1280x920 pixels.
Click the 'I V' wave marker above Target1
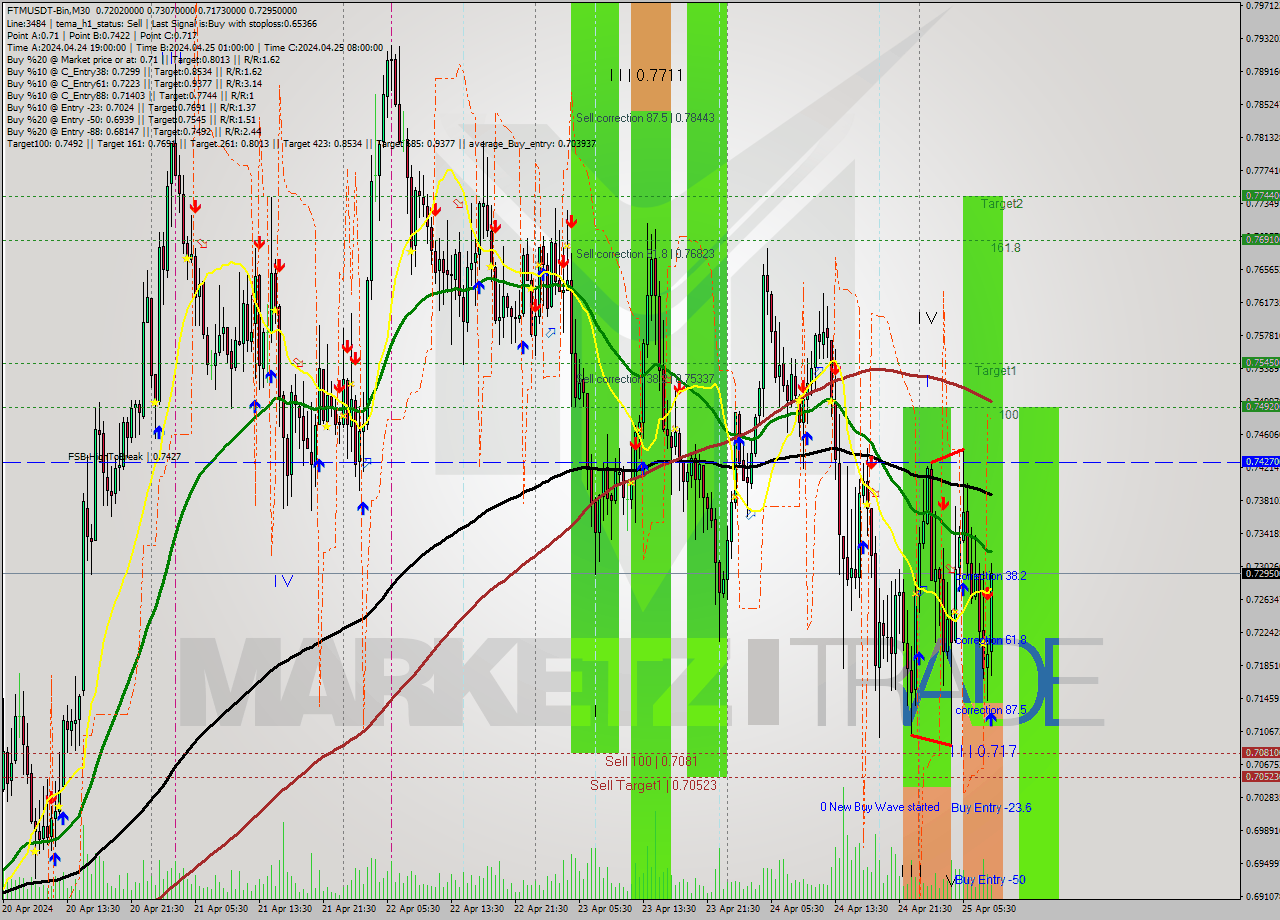[x=929, y=318]
